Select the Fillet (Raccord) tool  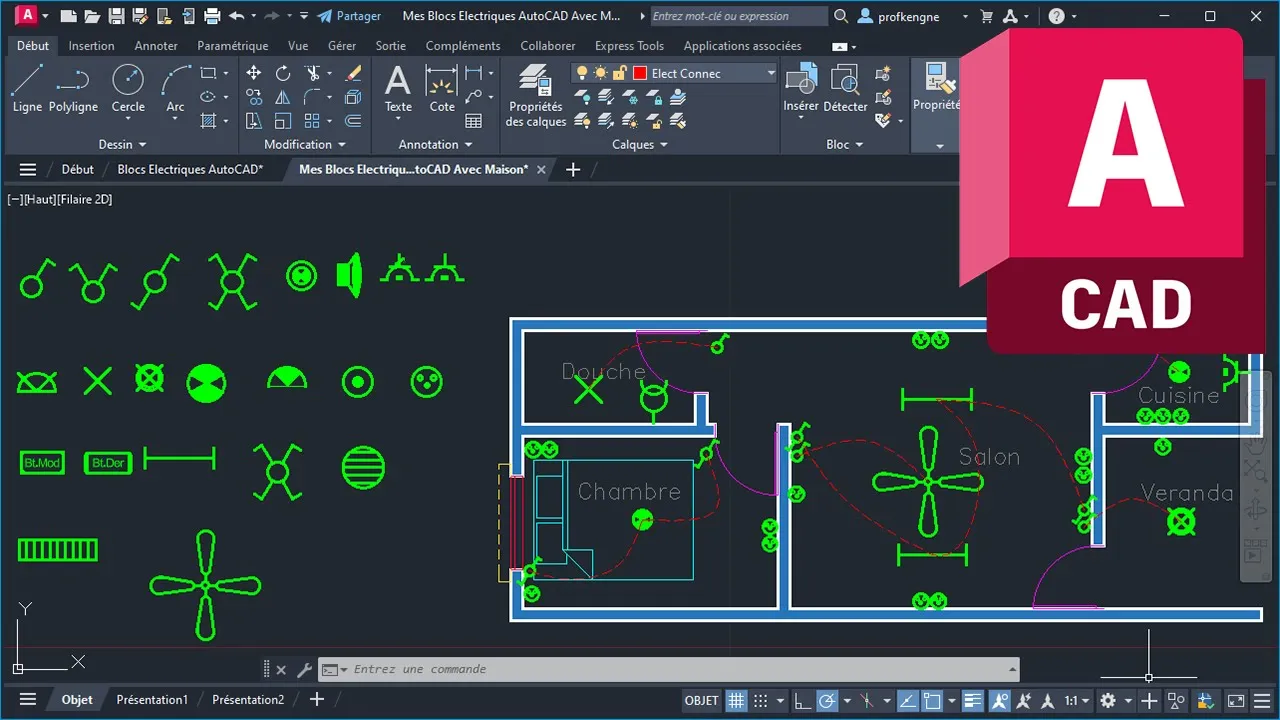click(x=312, y=97)
